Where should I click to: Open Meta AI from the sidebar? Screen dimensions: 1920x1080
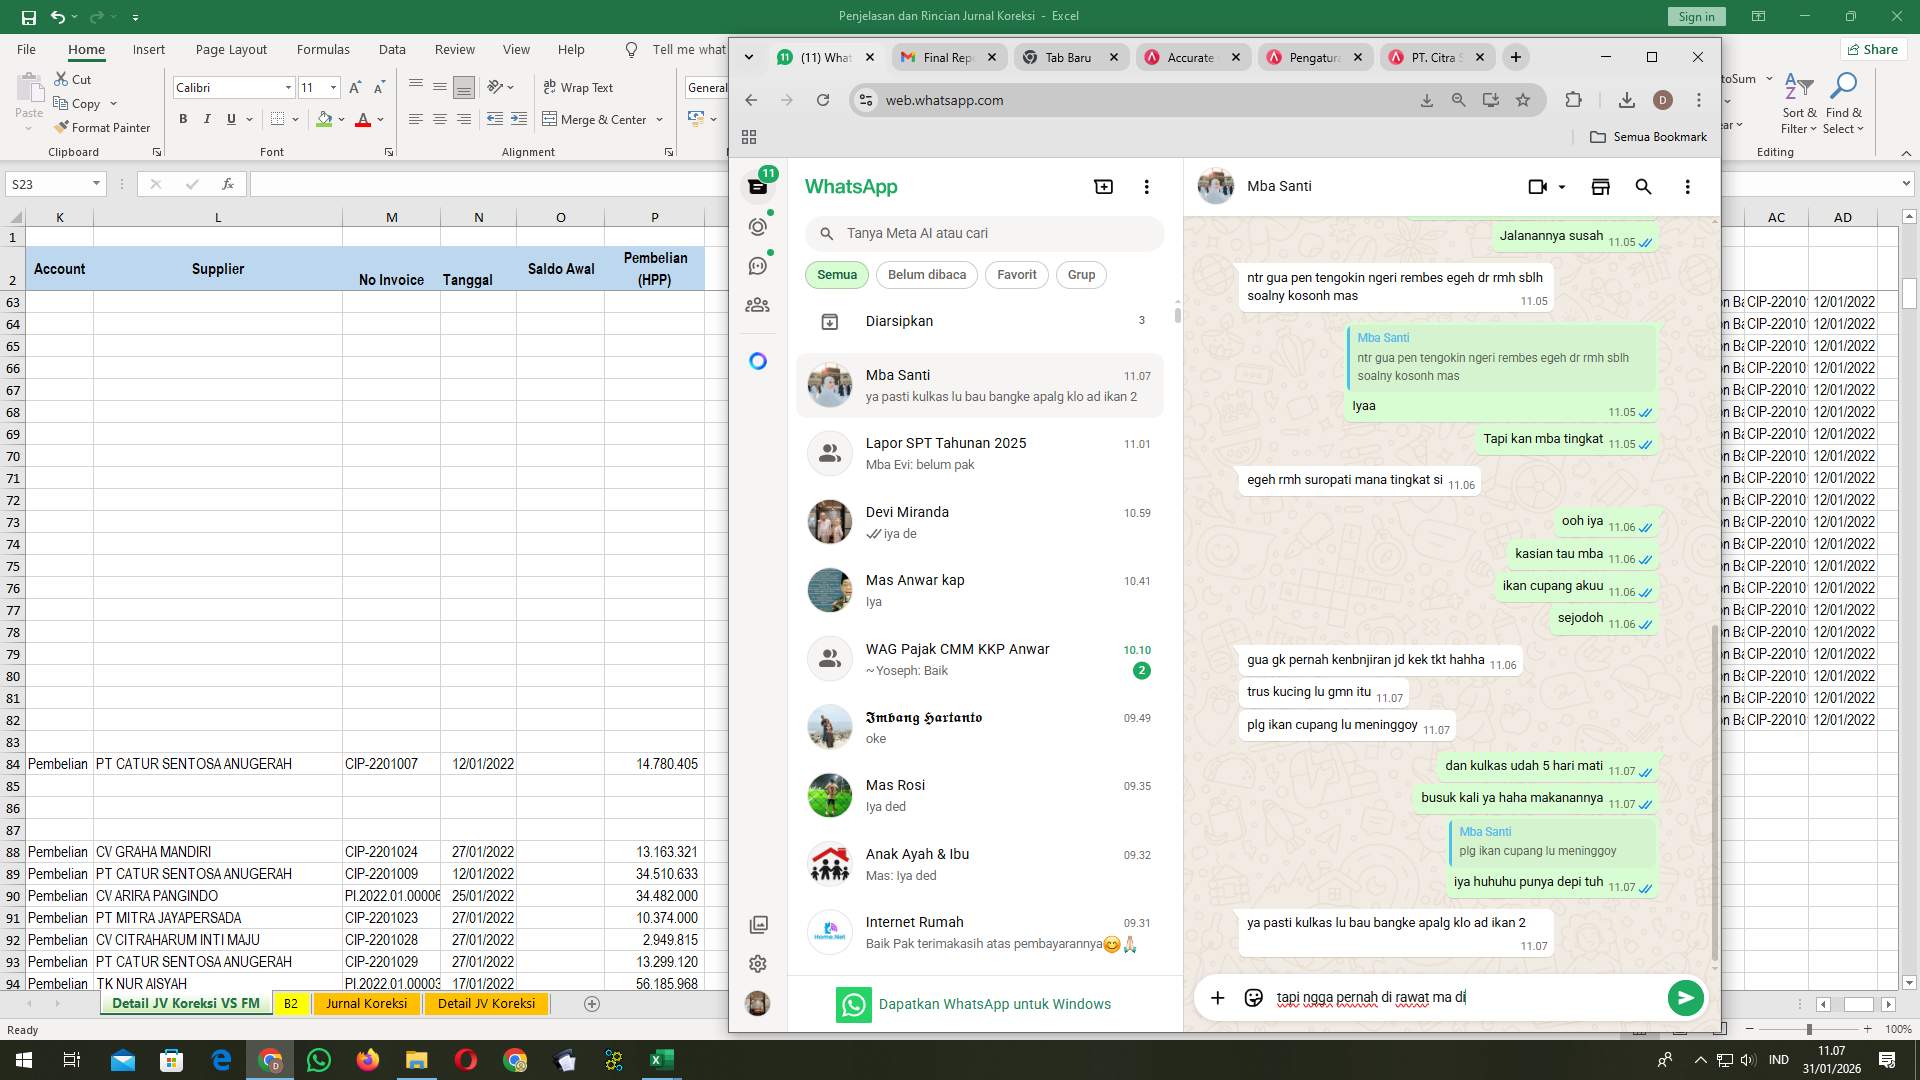tap(757, 360)
